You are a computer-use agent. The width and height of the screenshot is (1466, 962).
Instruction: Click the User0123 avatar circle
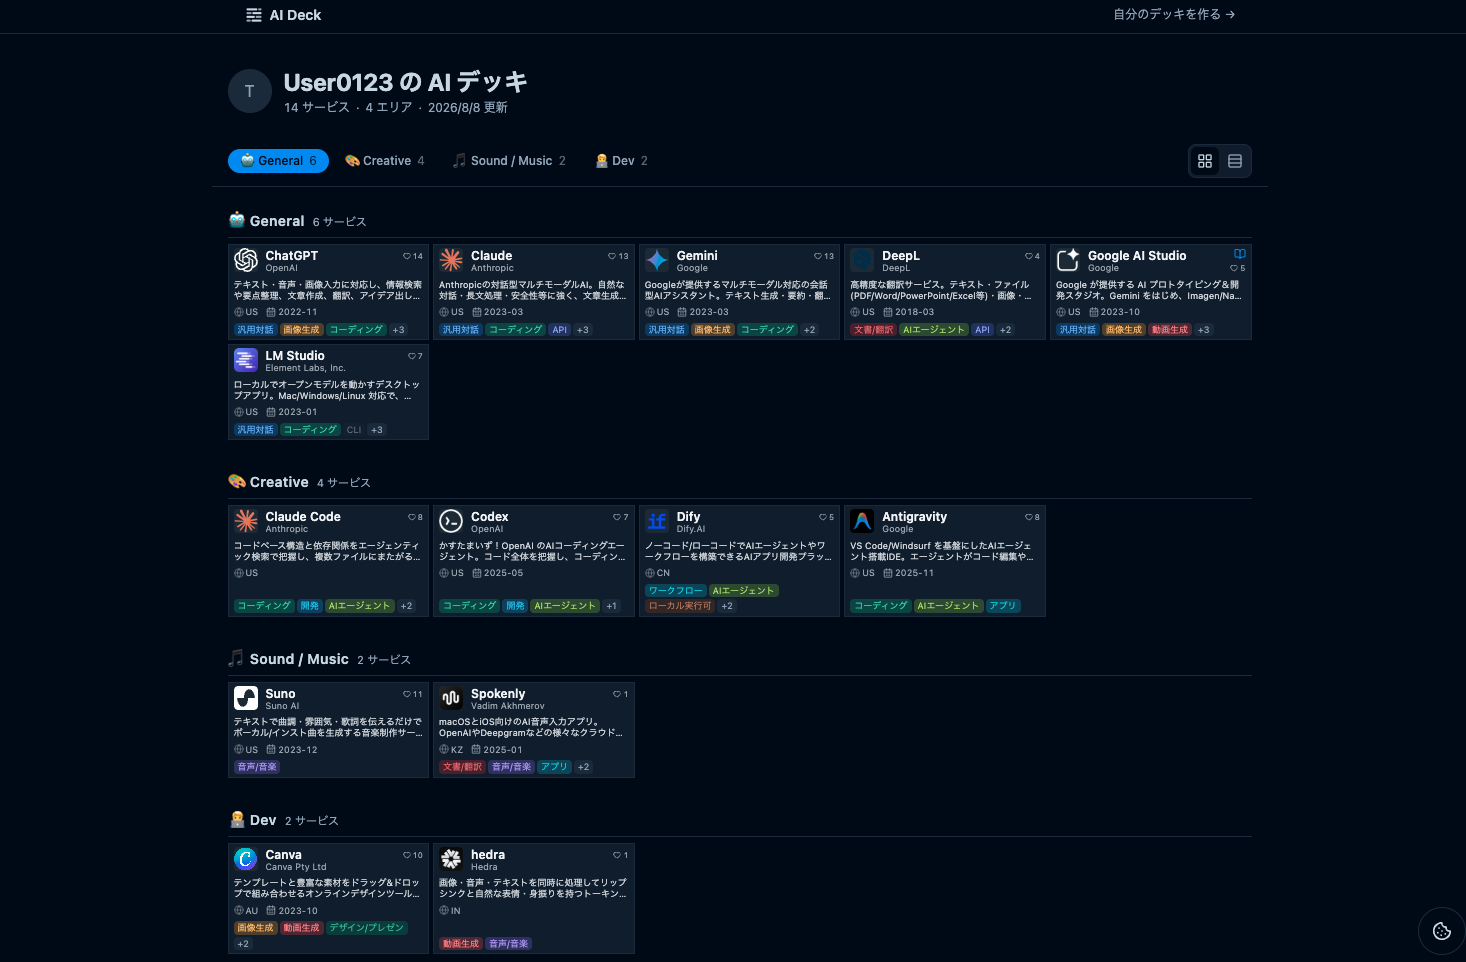click(x=250, y=91)
